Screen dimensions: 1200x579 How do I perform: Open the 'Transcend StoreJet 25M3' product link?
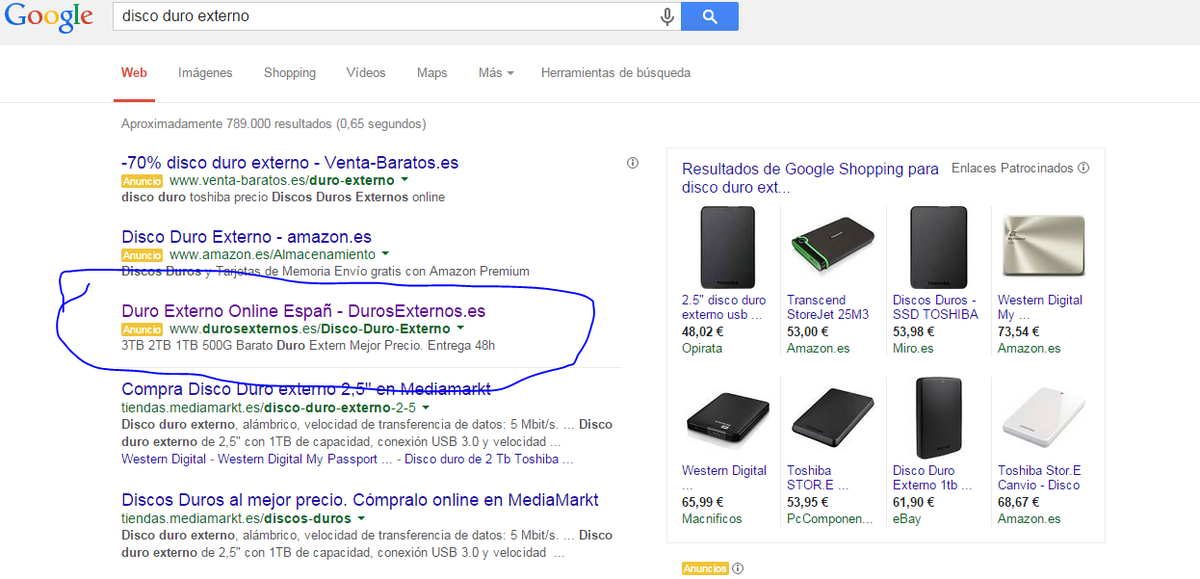pos(828,307)
